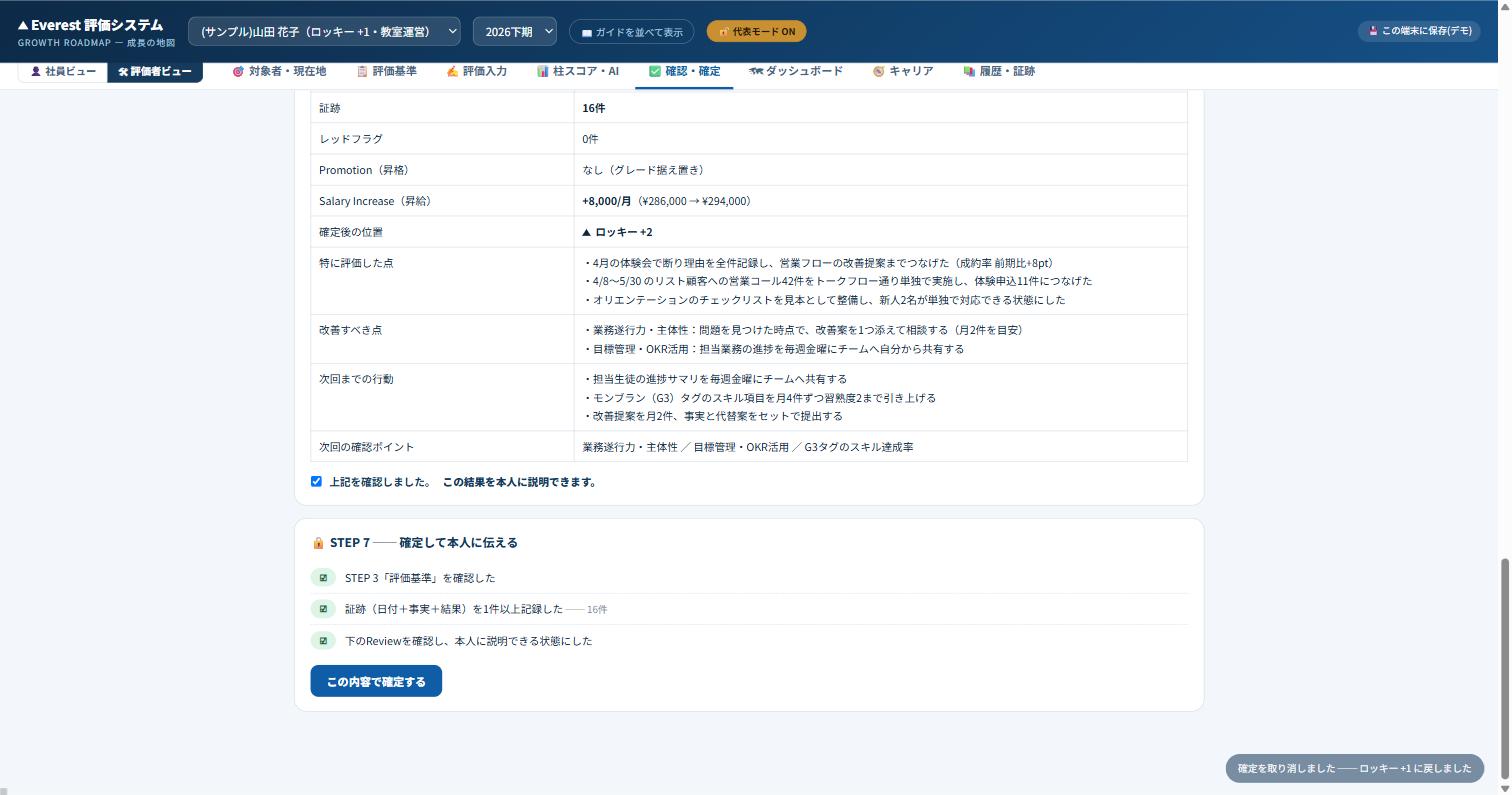Screen dimensions: 1512x795
Task: Click the 確定後の位置 row label
Action: click(350, 232)
